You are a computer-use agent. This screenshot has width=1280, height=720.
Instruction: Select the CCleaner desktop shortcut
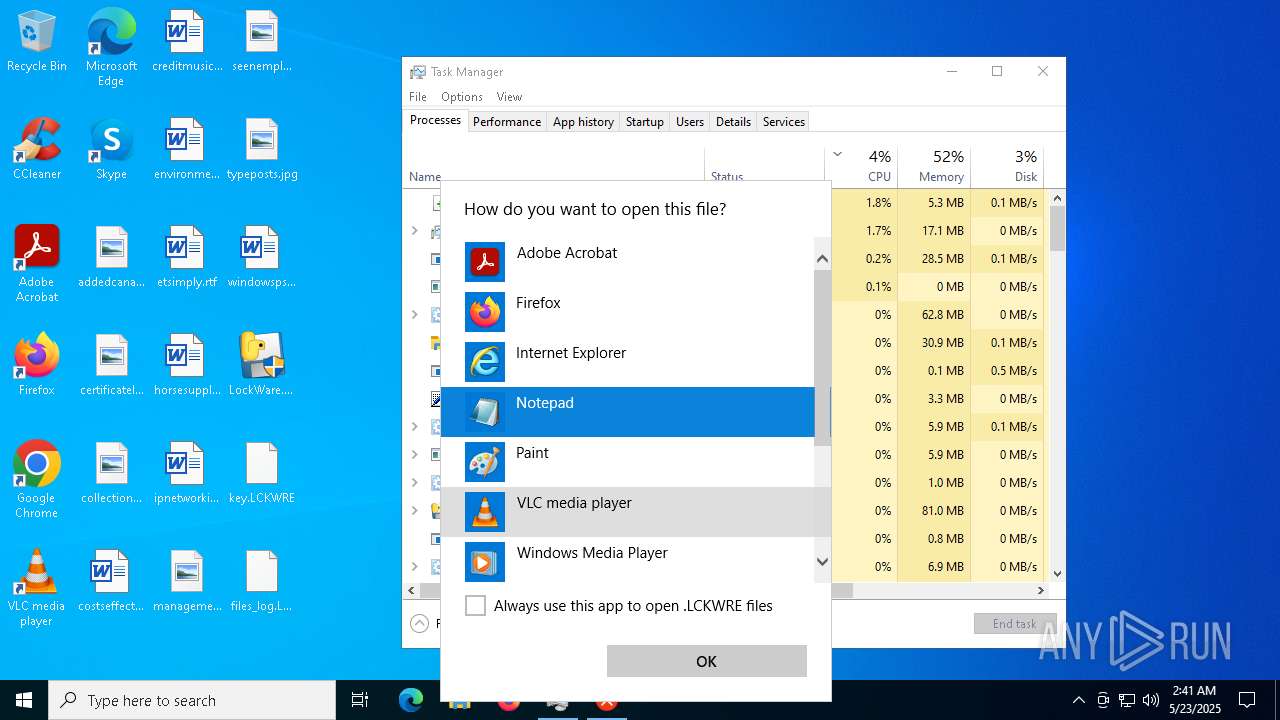tap(37, 149)
